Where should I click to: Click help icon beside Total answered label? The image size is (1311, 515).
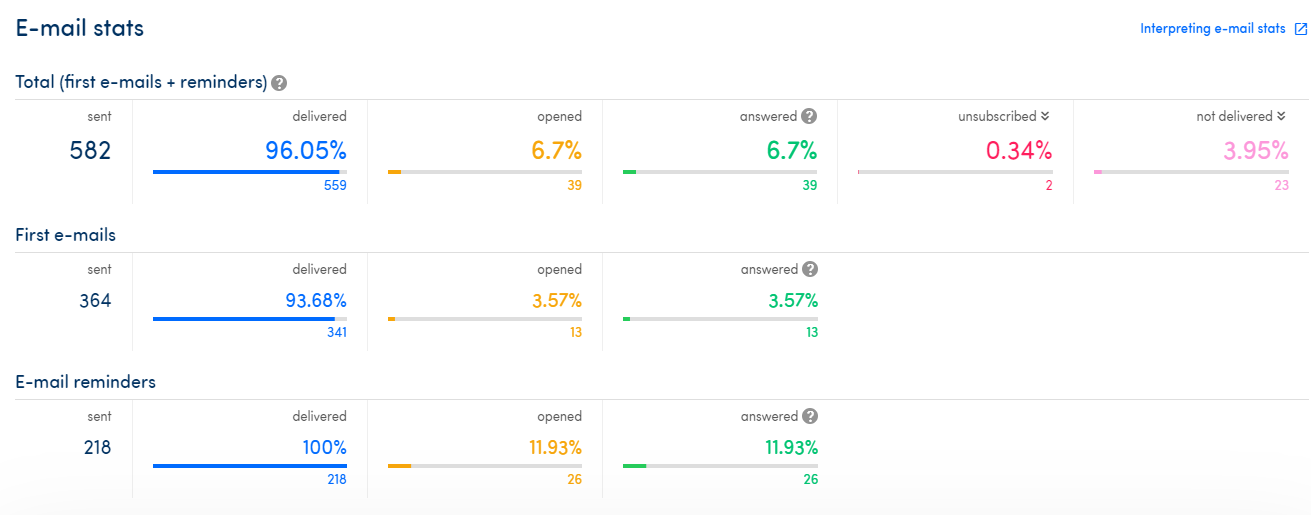pyautogui.click(x=809, y=116)
